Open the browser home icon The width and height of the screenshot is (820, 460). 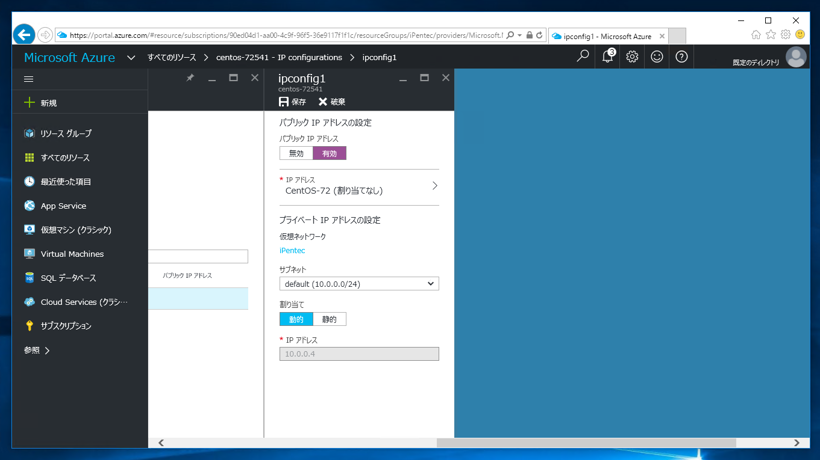756,34
